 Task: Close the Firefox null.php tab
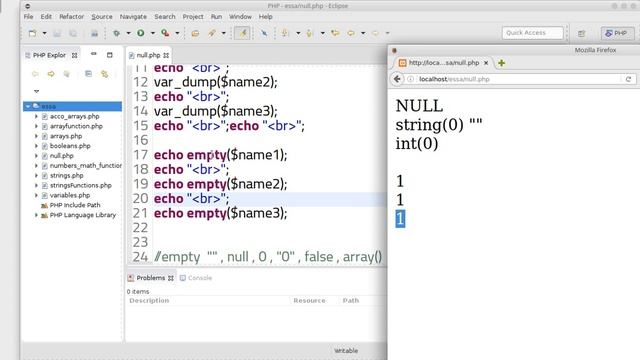pyautogui.click(x=486, y=63)
